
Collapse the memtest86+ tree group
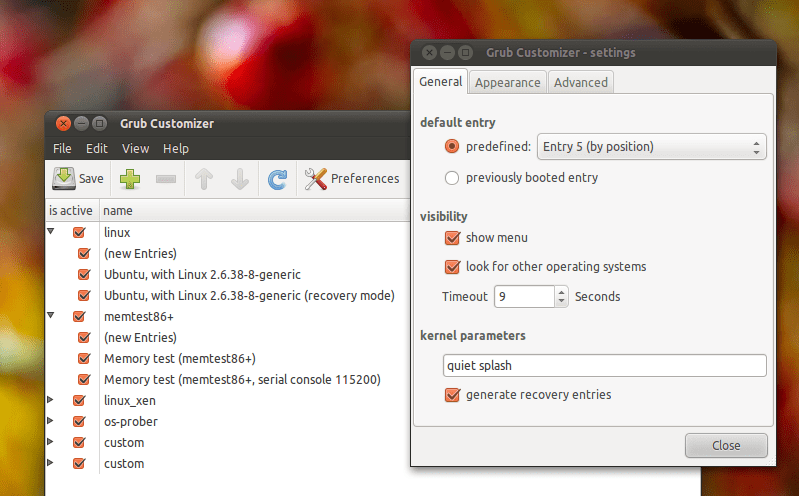click(x=50, y=316)
